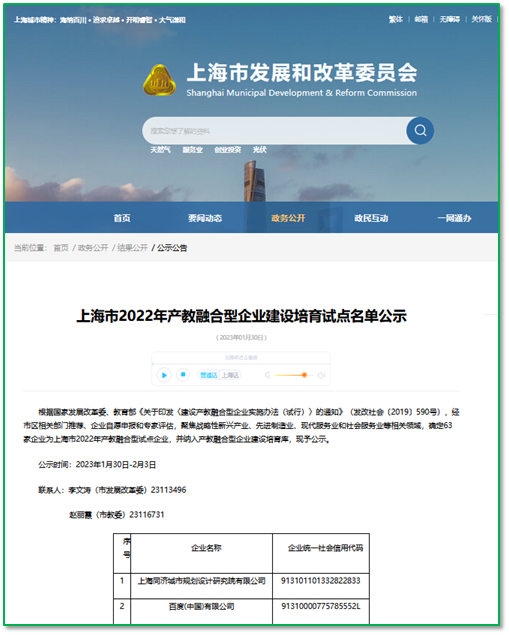
Task: Open the 首页 navigation tab
Action: click(122, 218)
